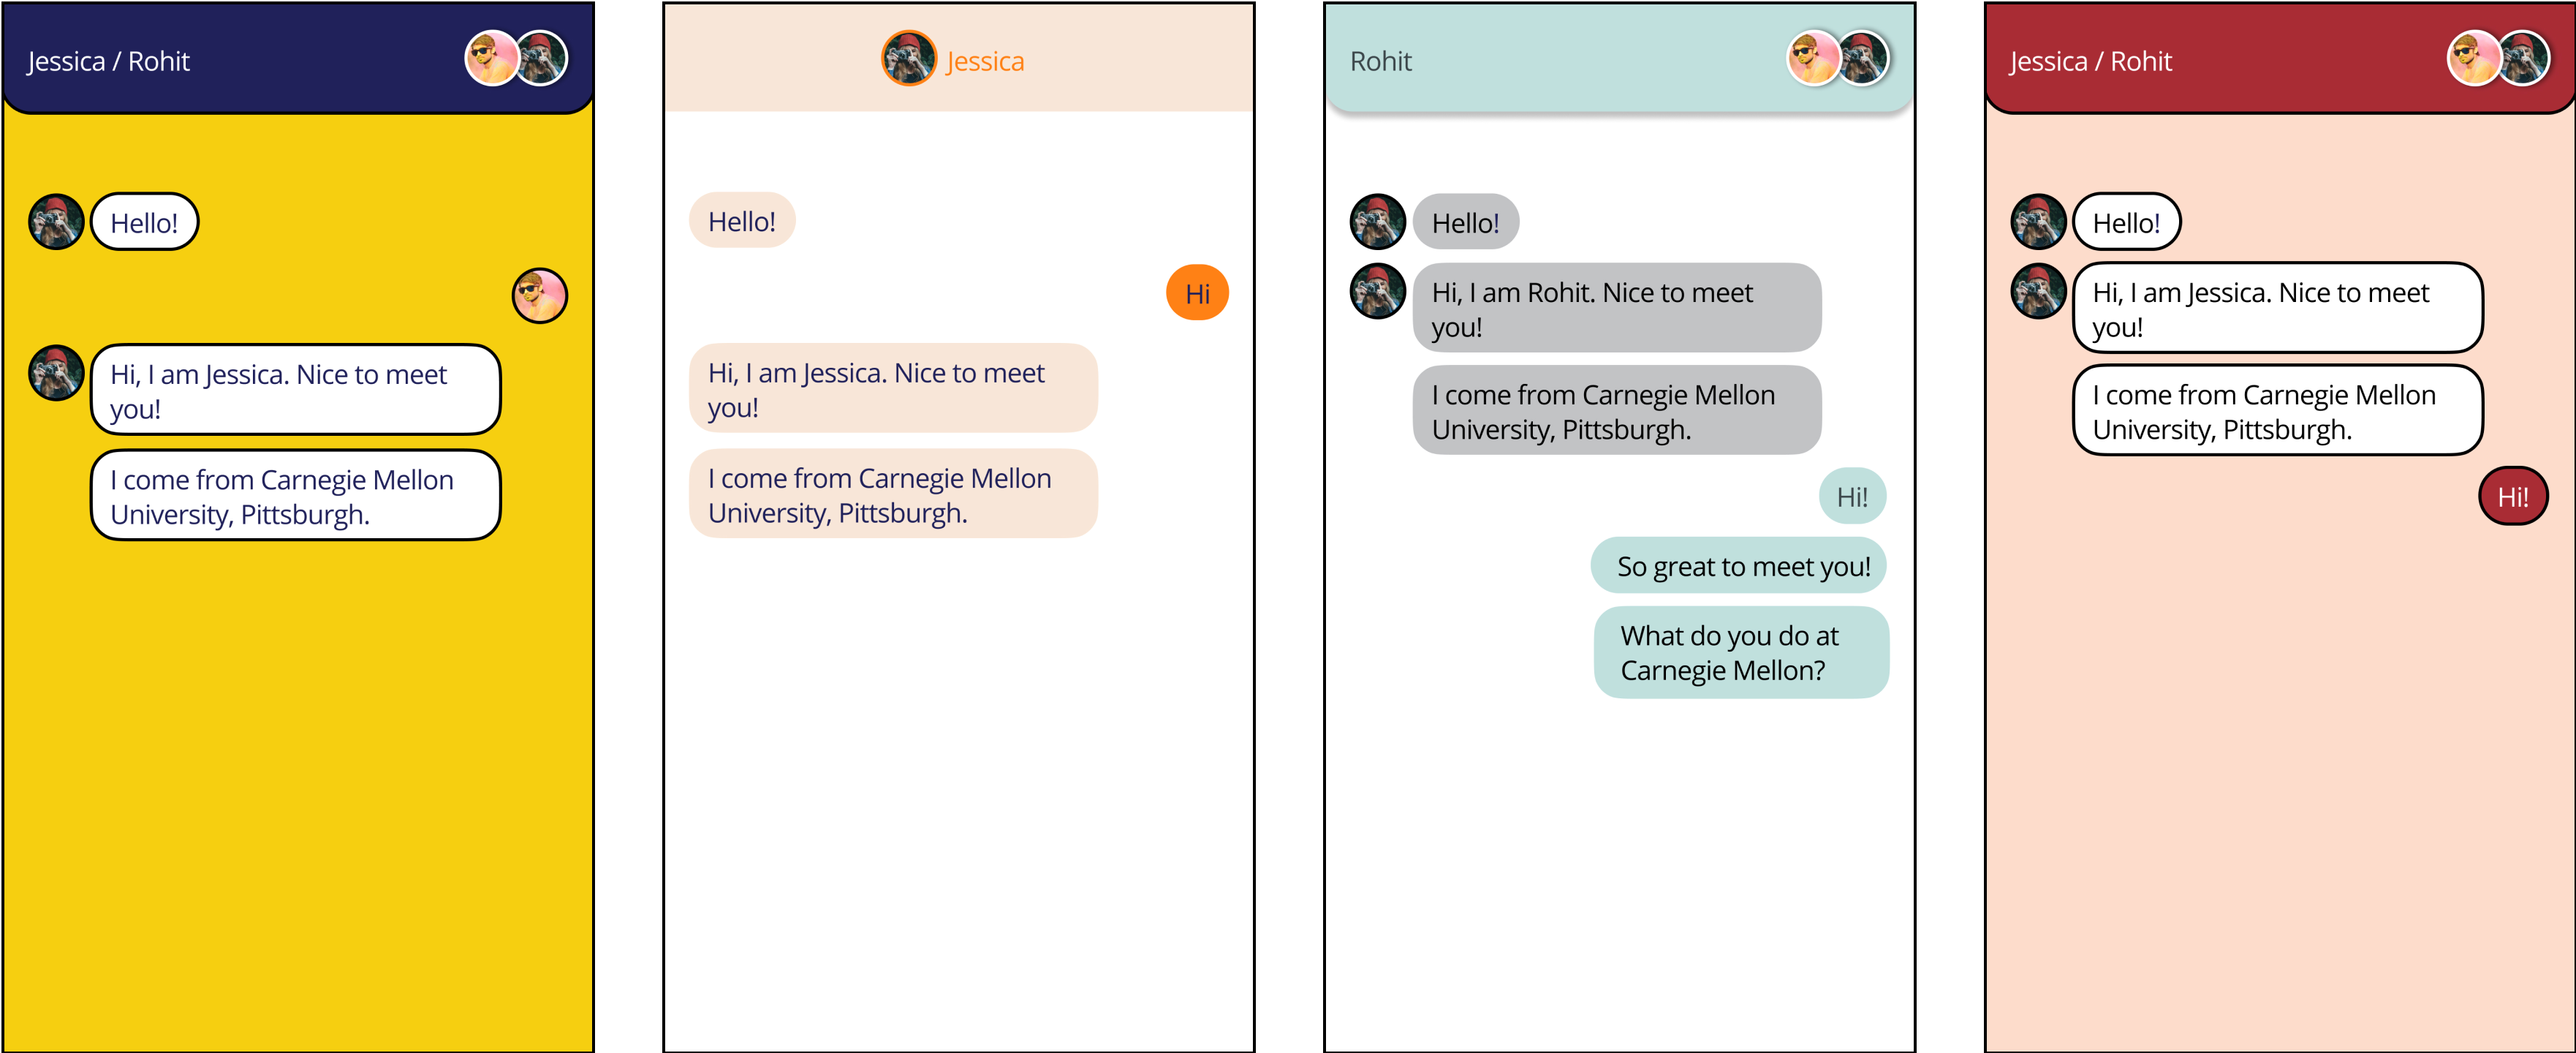
Task: Click red 'Hi!' bubble in pink chat
Action: [x=2513, y=496]
